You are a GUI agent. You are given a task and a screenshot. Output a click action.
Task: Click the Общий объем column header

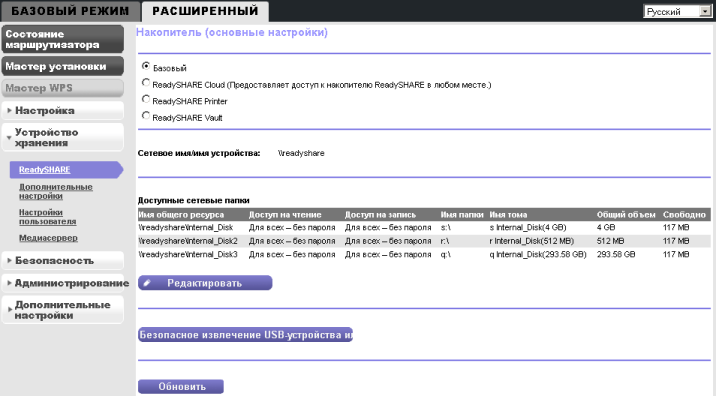(x=626, y=214)
